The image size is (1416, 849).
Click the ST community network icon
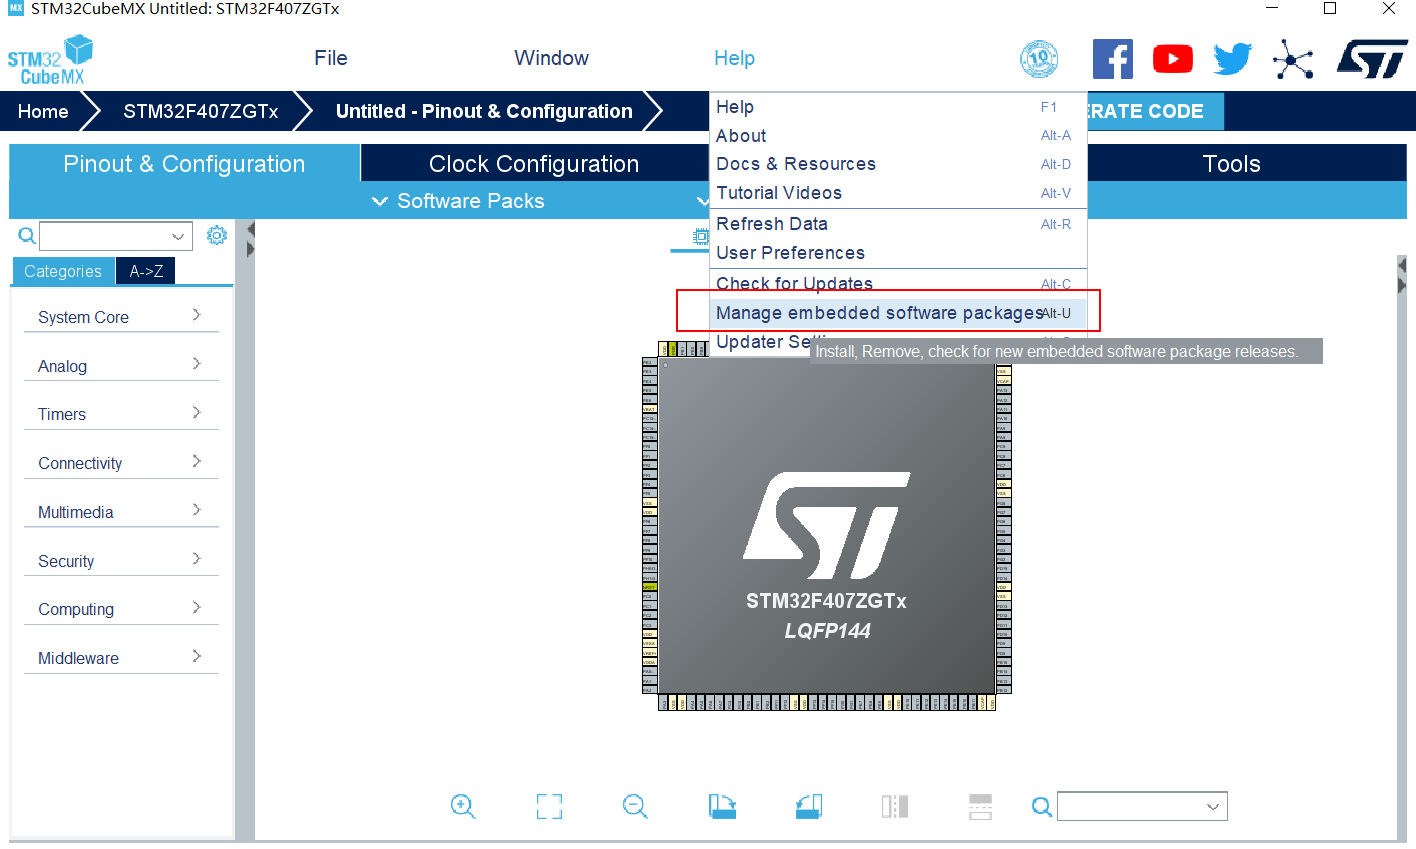pos(1293,59)
